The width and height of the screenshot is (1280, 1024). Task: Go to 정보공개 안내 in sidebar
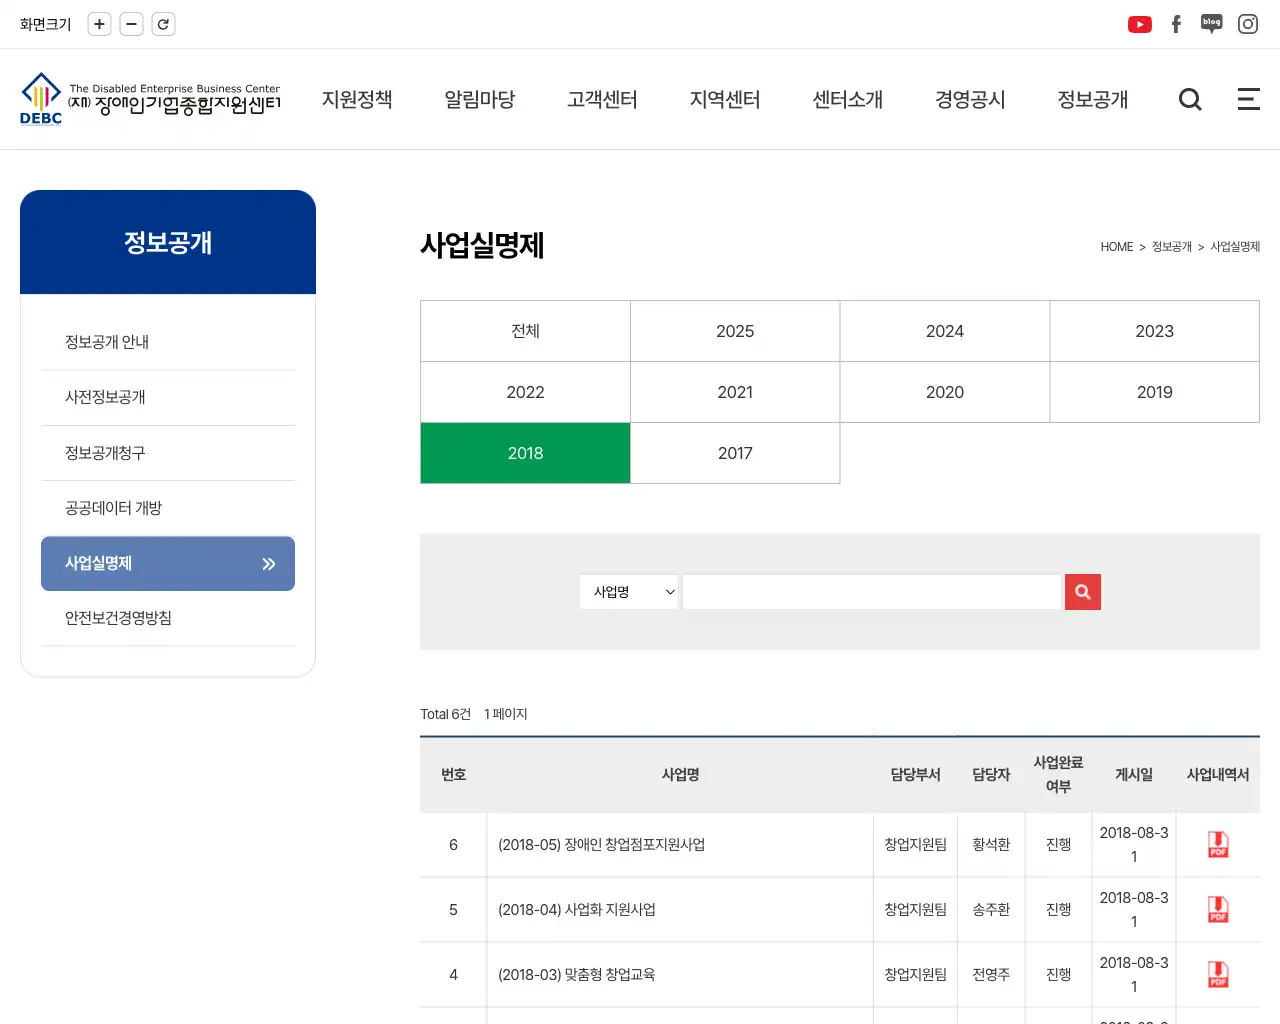click(168, 342)
